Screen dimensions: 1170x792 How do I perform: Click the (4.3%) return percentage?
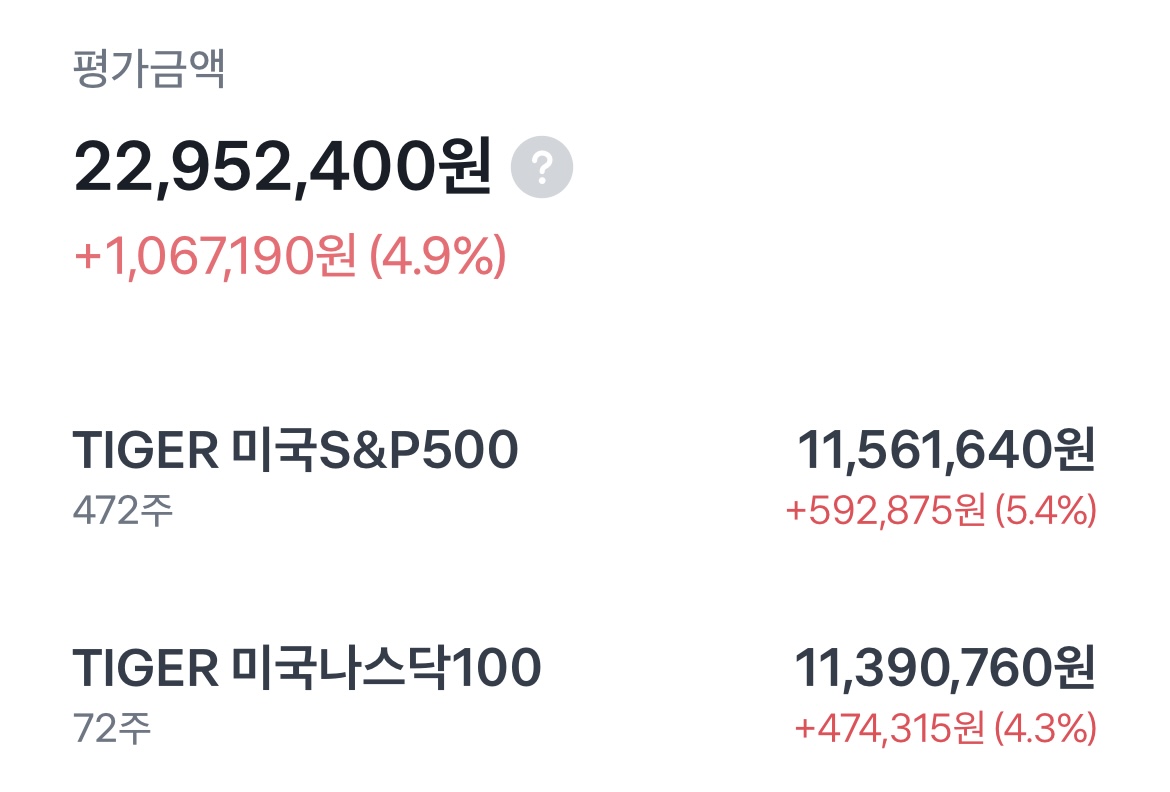coord(1047,728)
